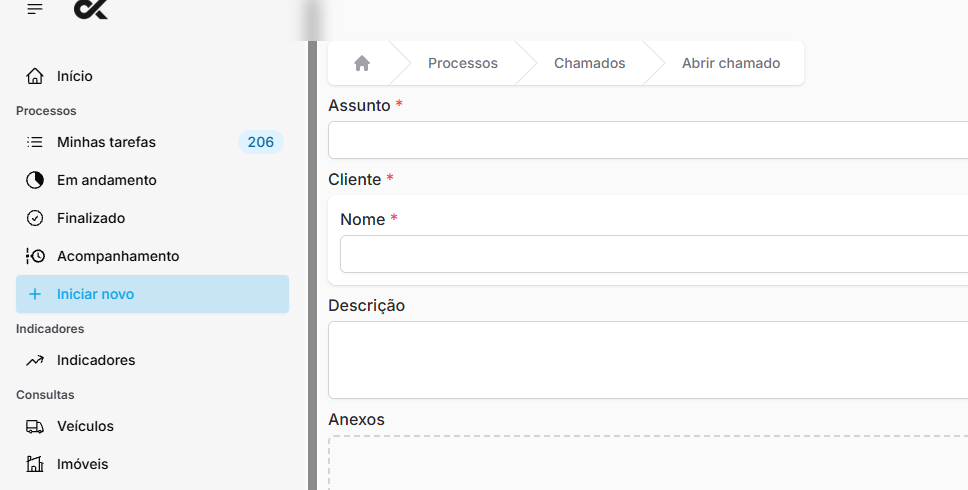This screenshot has width=968, height=490.
Task: Click the checkmark circle icon beside Finalizado
Action: [35, 218]
